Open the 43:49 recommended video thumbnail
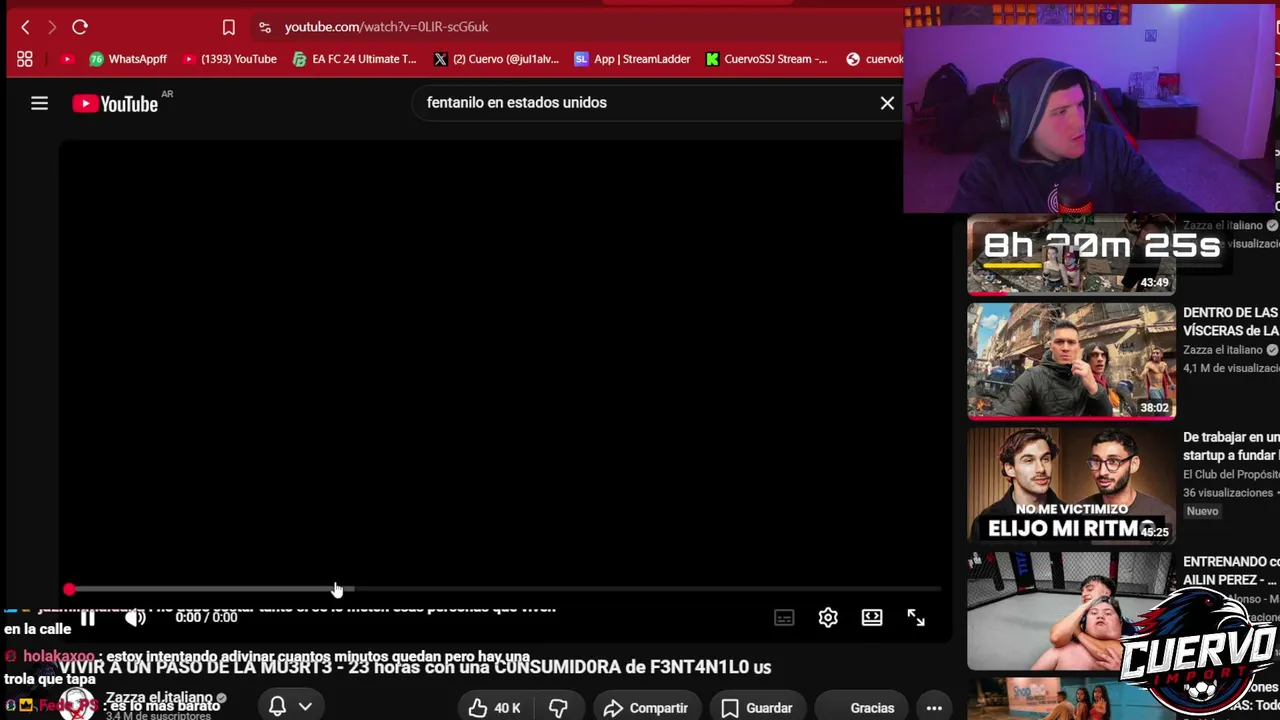The width and height of the screenshot is (1280, 720). pos(1071,256)
